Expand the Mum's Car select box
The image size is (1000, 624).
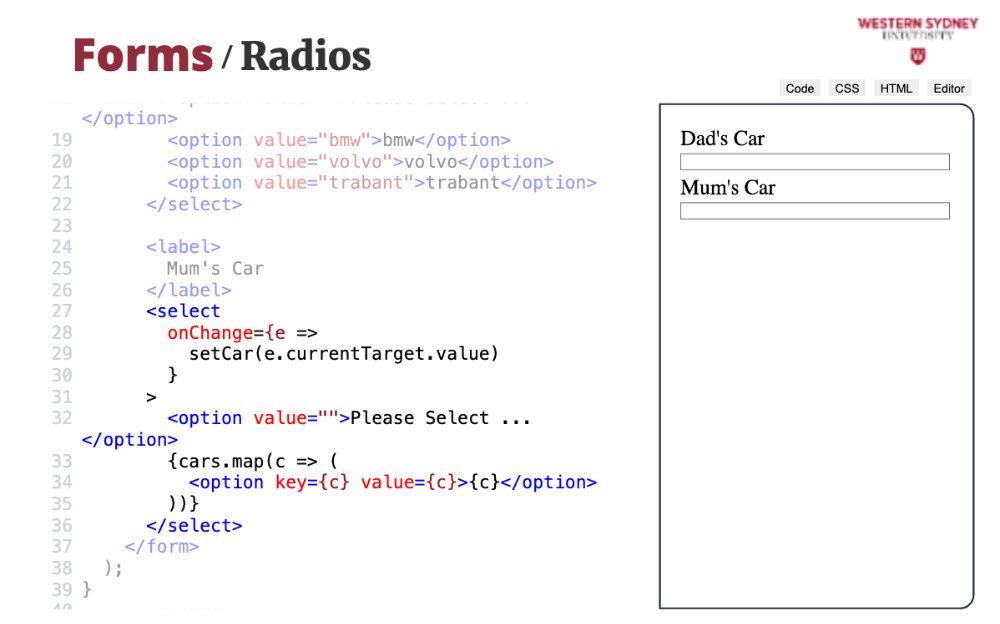click(814, 211)
